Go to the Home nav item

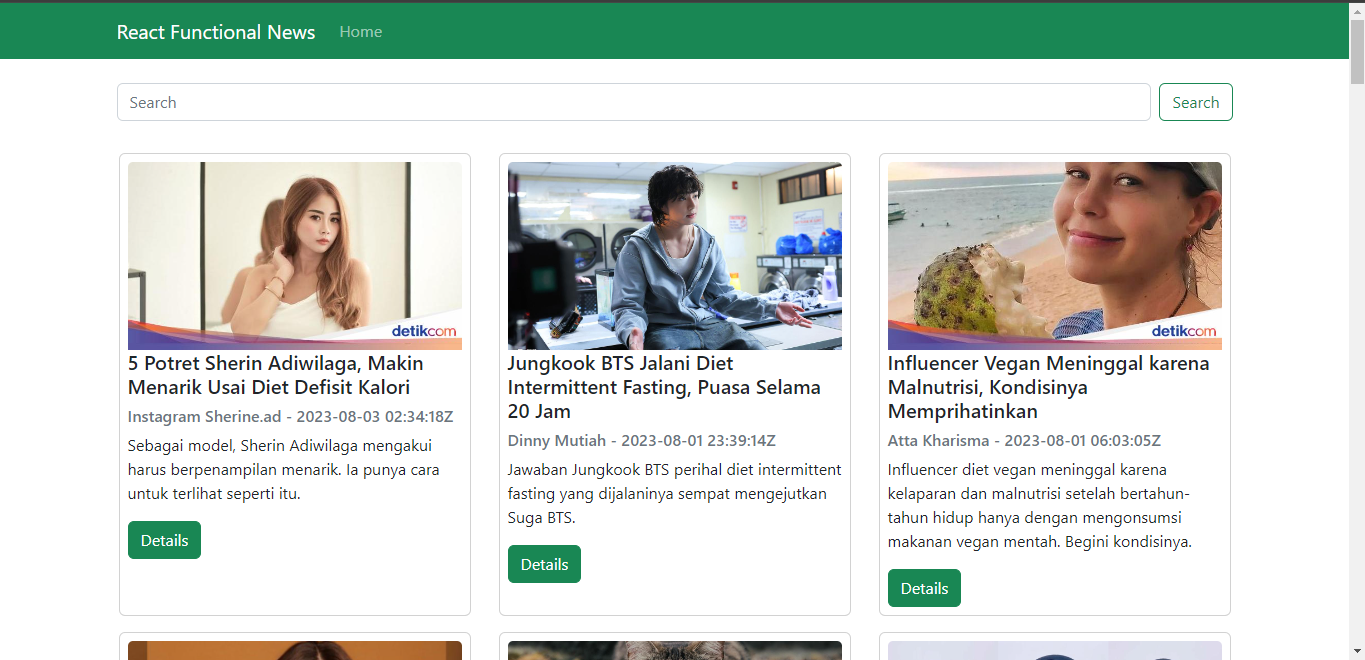pos(360,32)
